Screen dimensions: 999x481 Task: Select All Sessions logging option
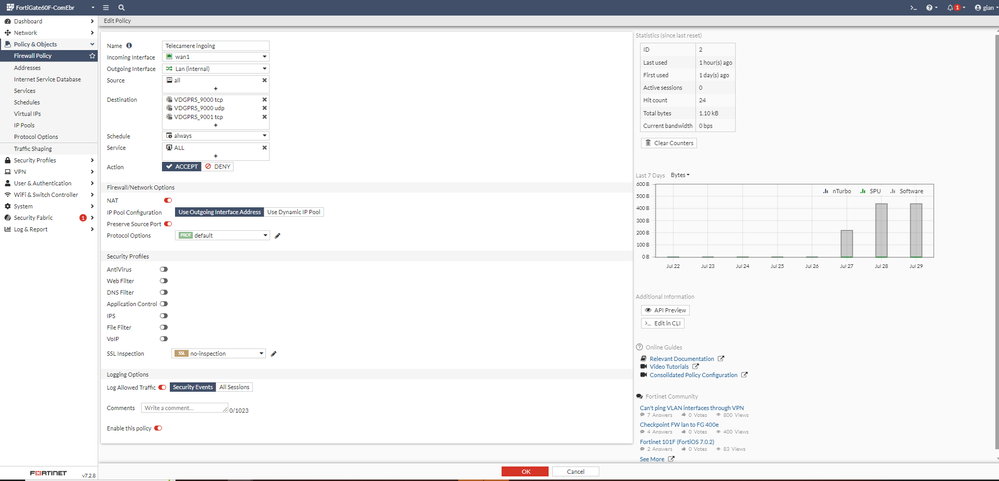click(x=234, y=387)
